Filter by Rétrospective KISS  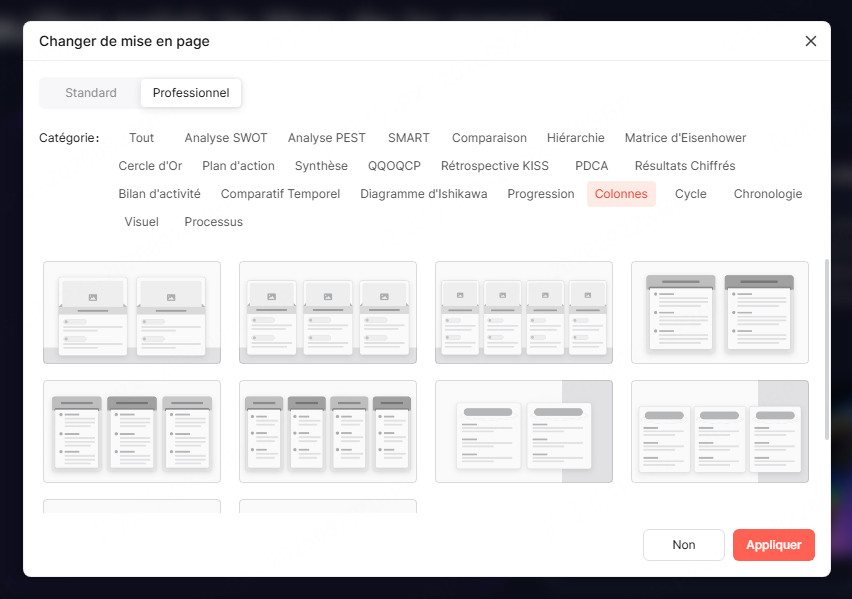pyautogui.click(x=494, y=166)
